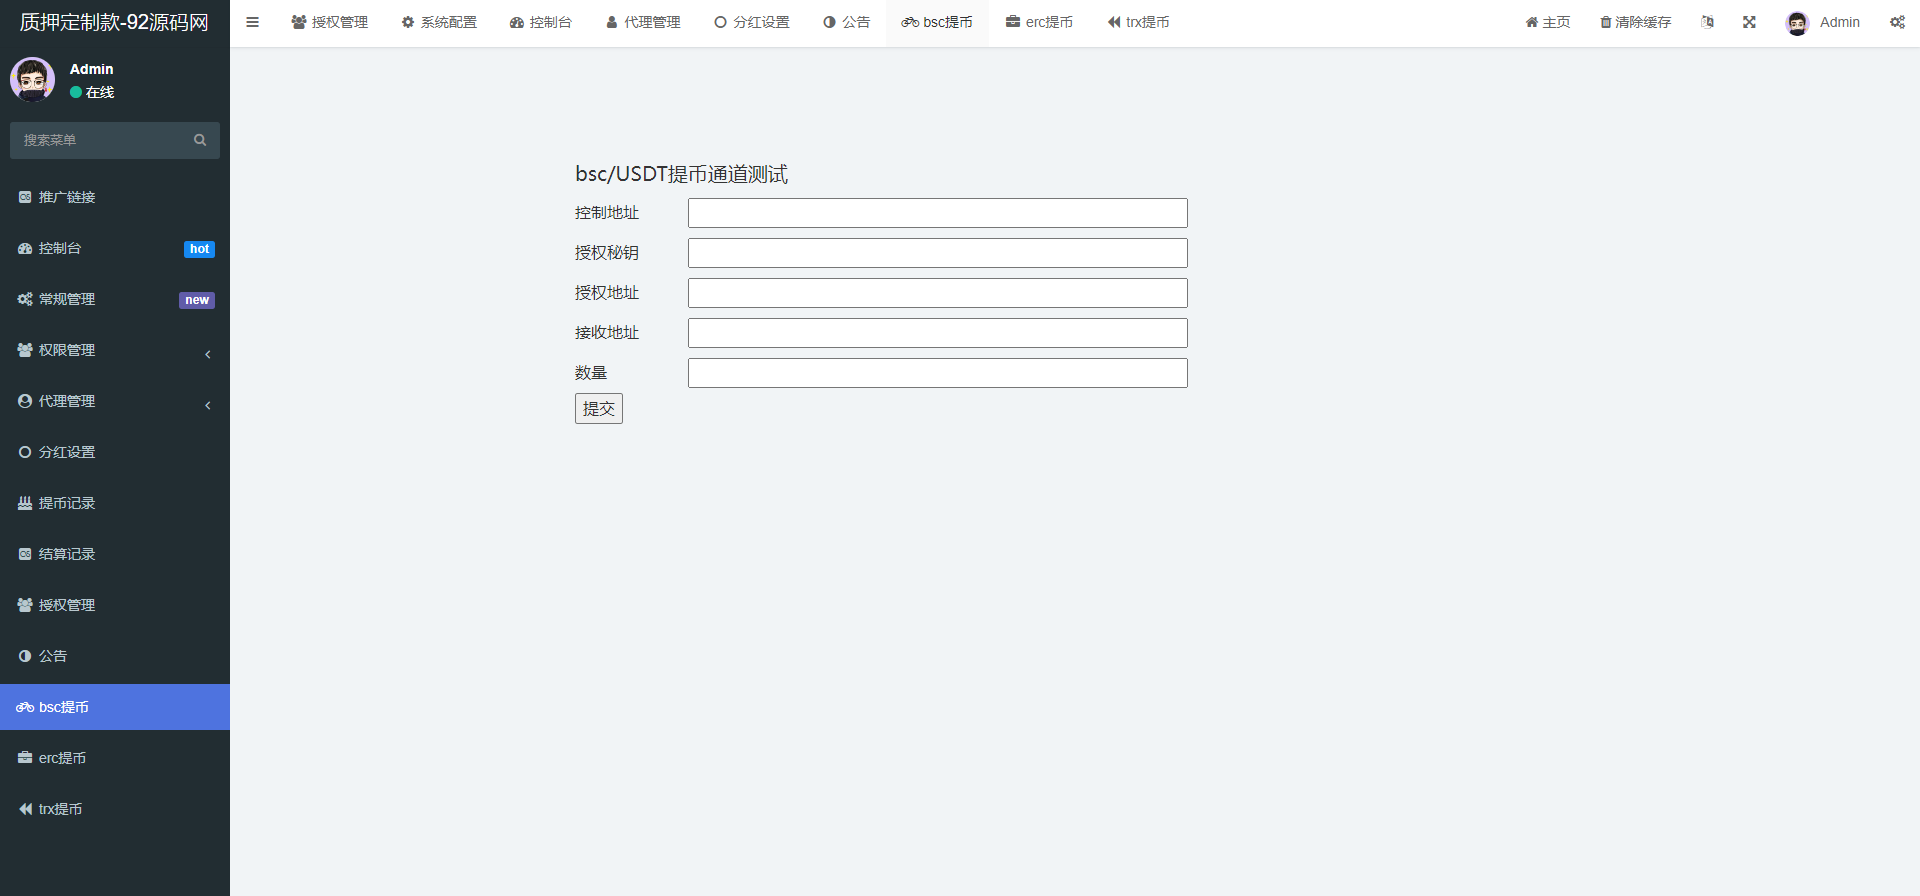
Task: Click into the 控制地址 input field
Action: (x=937, y=213)
